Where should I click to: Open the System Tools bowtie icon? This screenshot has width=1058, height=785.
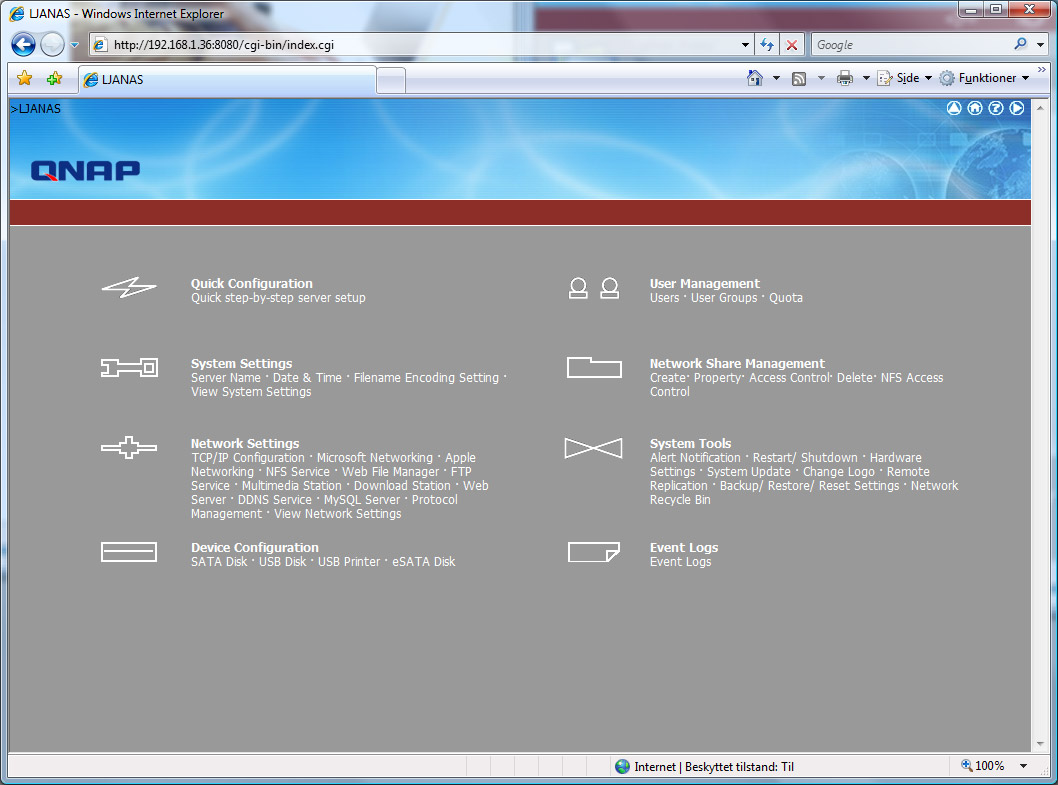(593, 448)
